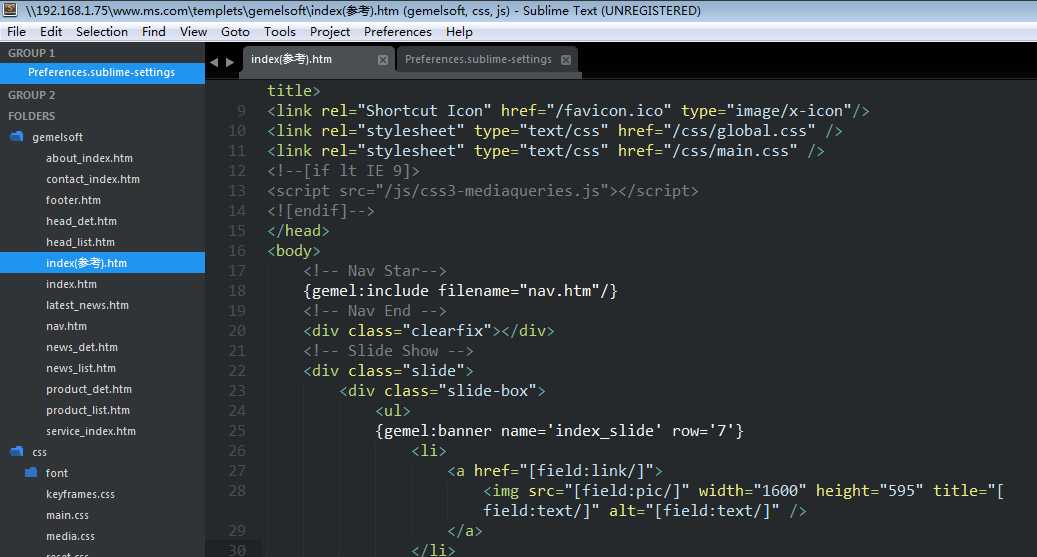Open the View menu
This screenshot has height=557, width=1037.
tap(193, 32)
